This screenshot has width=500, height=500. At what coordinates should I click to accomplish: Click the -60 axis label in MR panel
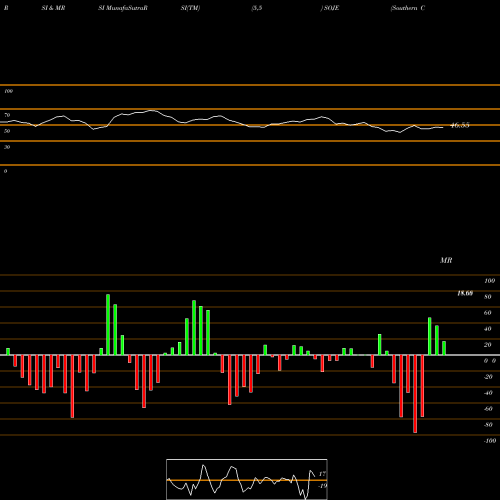(488, 409)
